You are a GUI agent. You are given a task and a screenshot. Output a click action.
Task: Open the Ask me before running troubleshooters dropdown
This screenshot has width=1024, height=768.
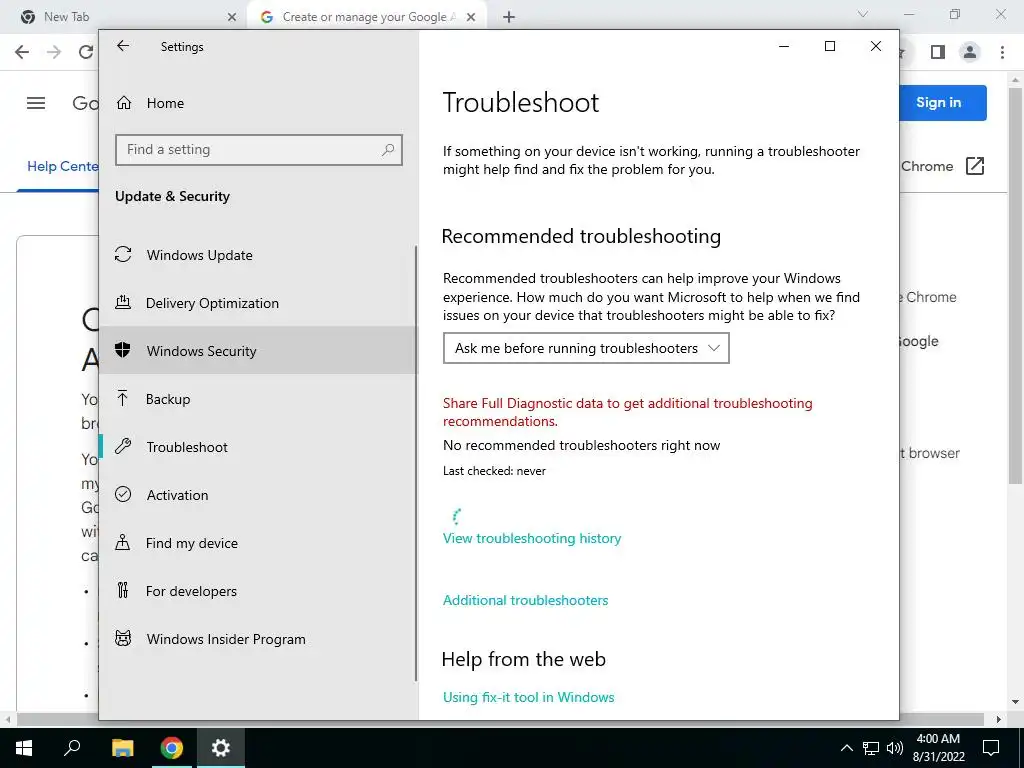(x=586, y=348)
